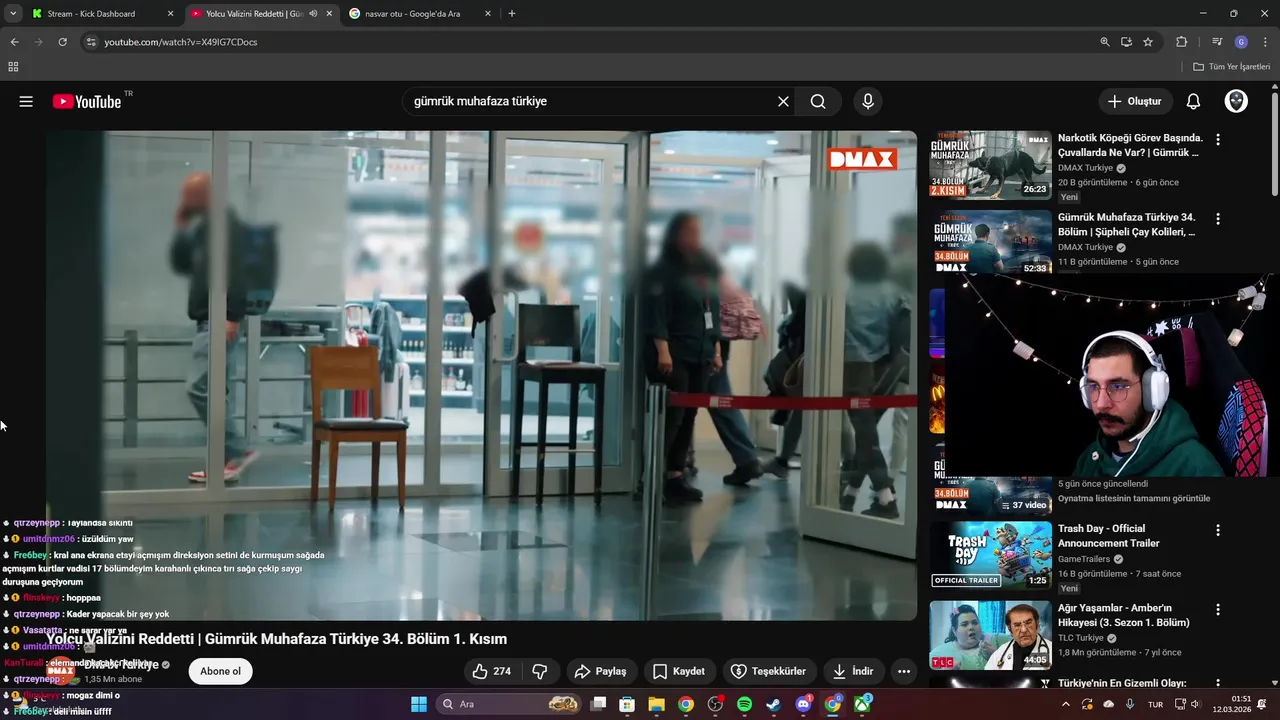Open Chrome extensions puzzle icon

[x=1181, y=42]
